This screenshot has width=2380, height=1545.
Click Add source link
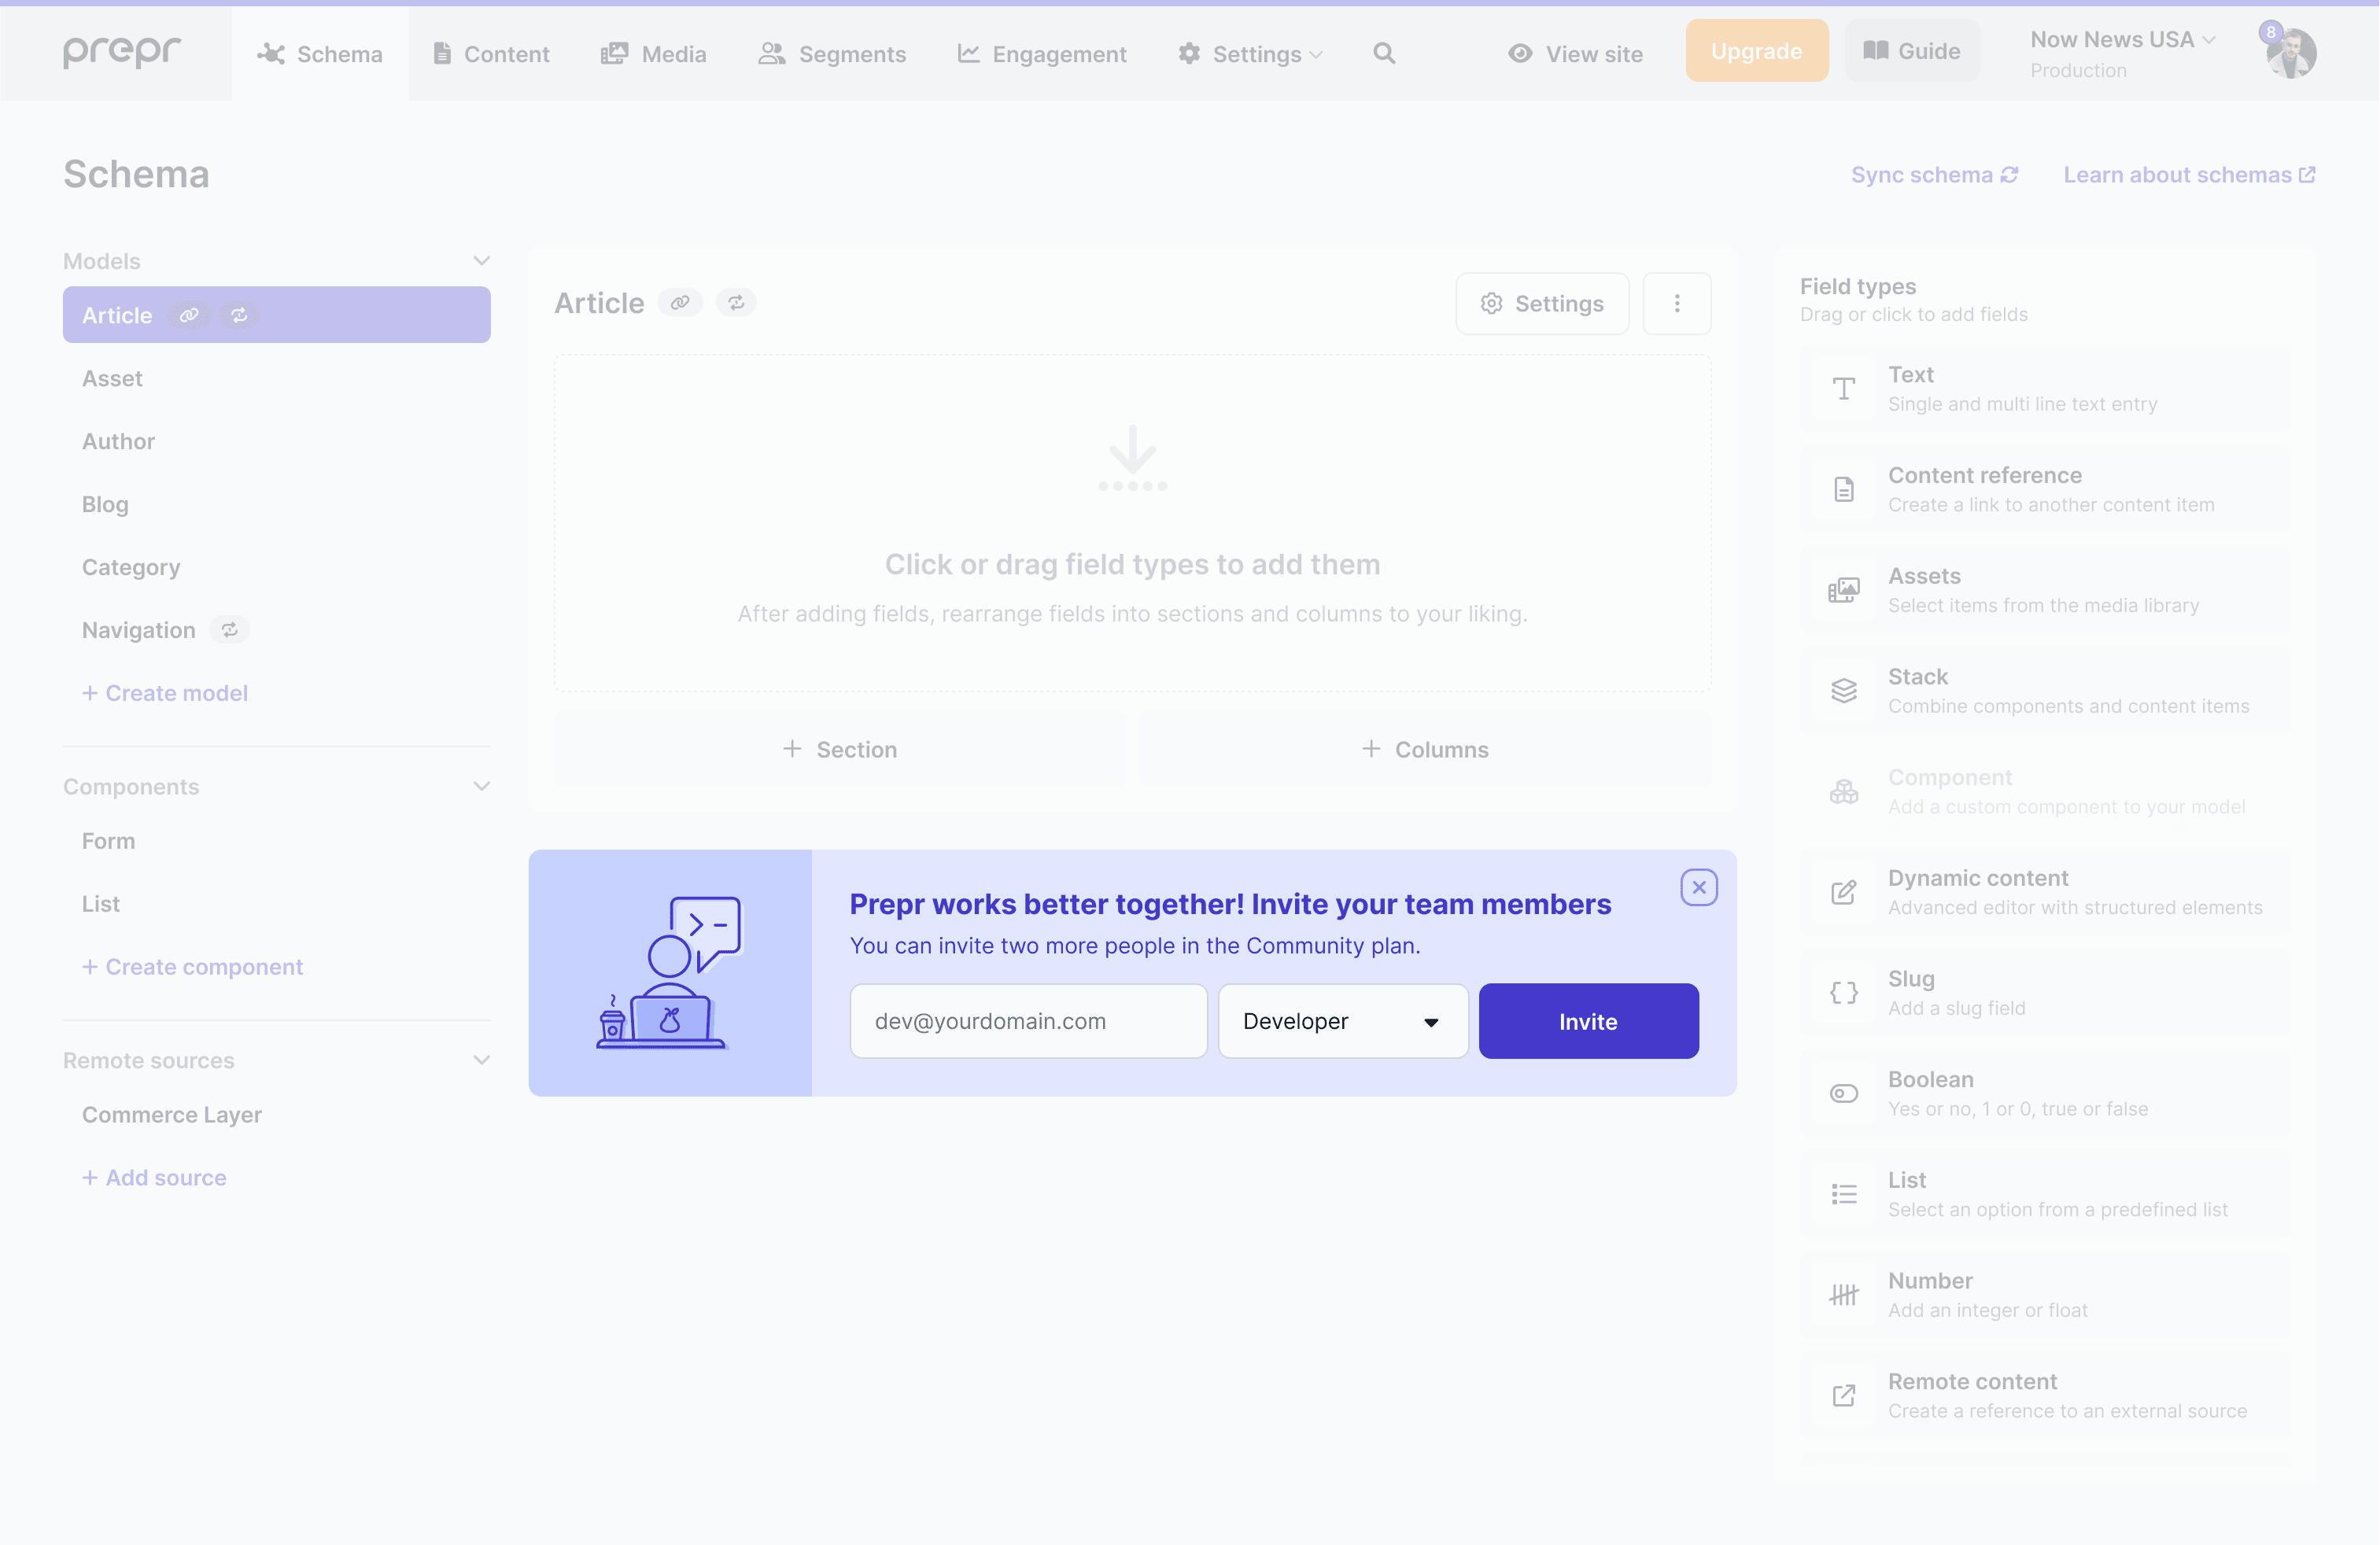pos(155,1178)
